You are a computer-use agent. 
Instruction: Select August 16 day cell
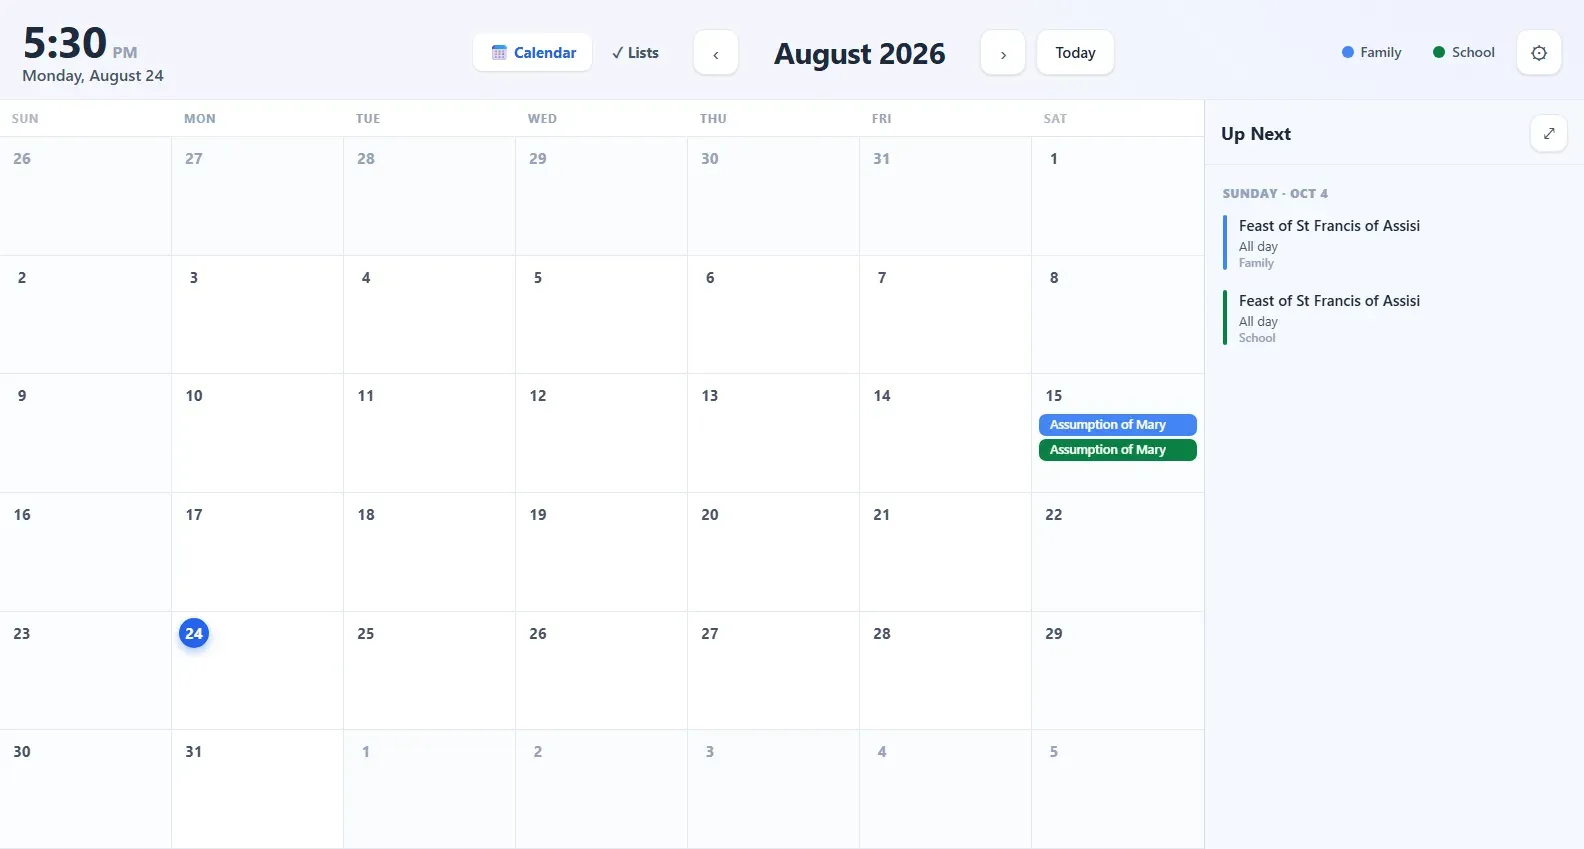click(86, 552)
